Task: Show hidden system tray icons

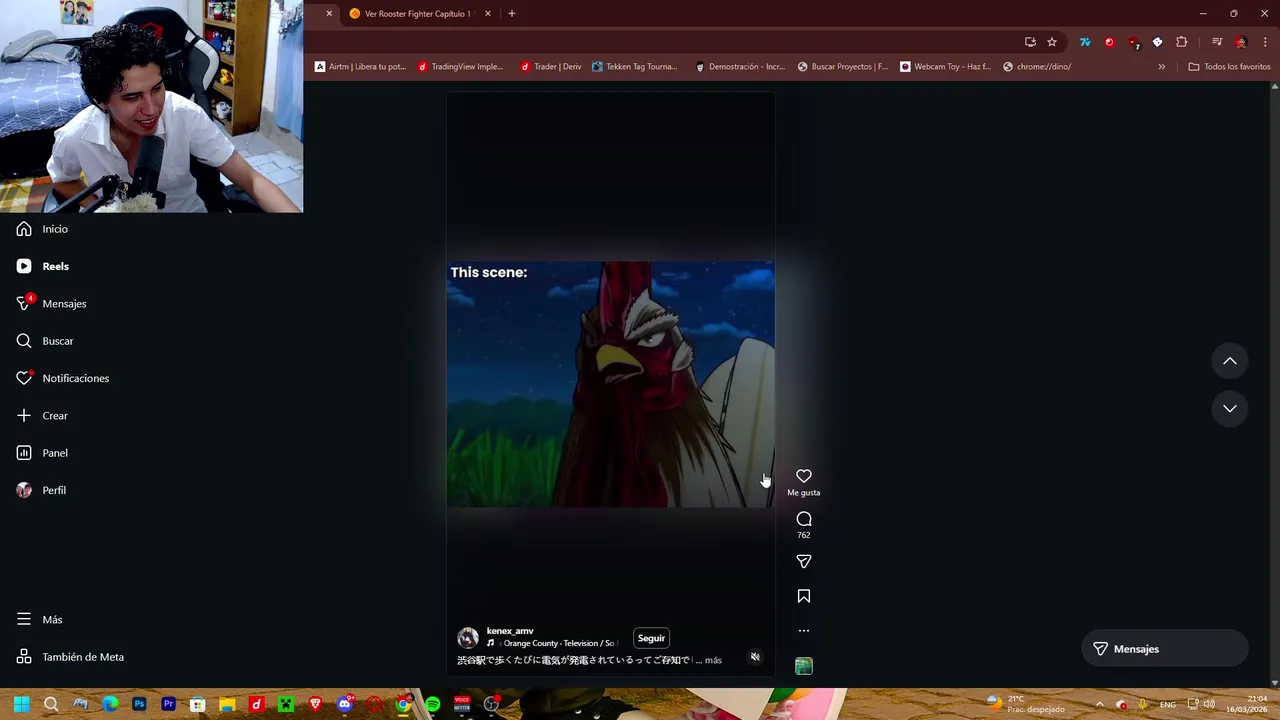Action: click(1099, 704)
